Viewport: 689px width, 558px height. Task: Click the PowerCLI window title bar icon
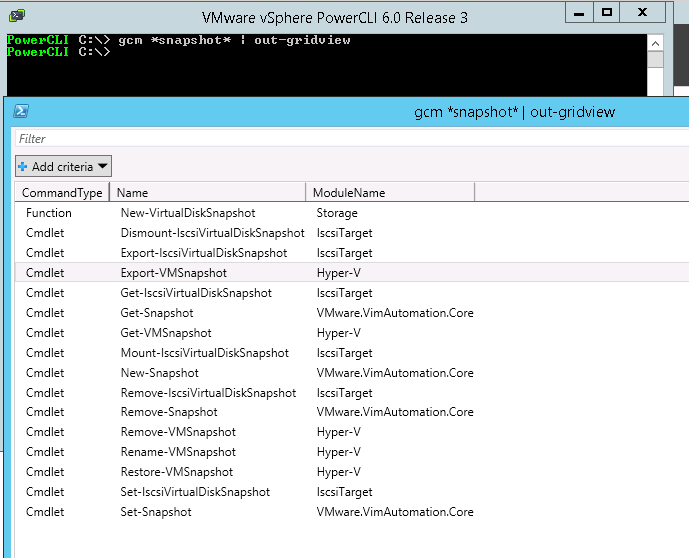click(x=17, y=16)
